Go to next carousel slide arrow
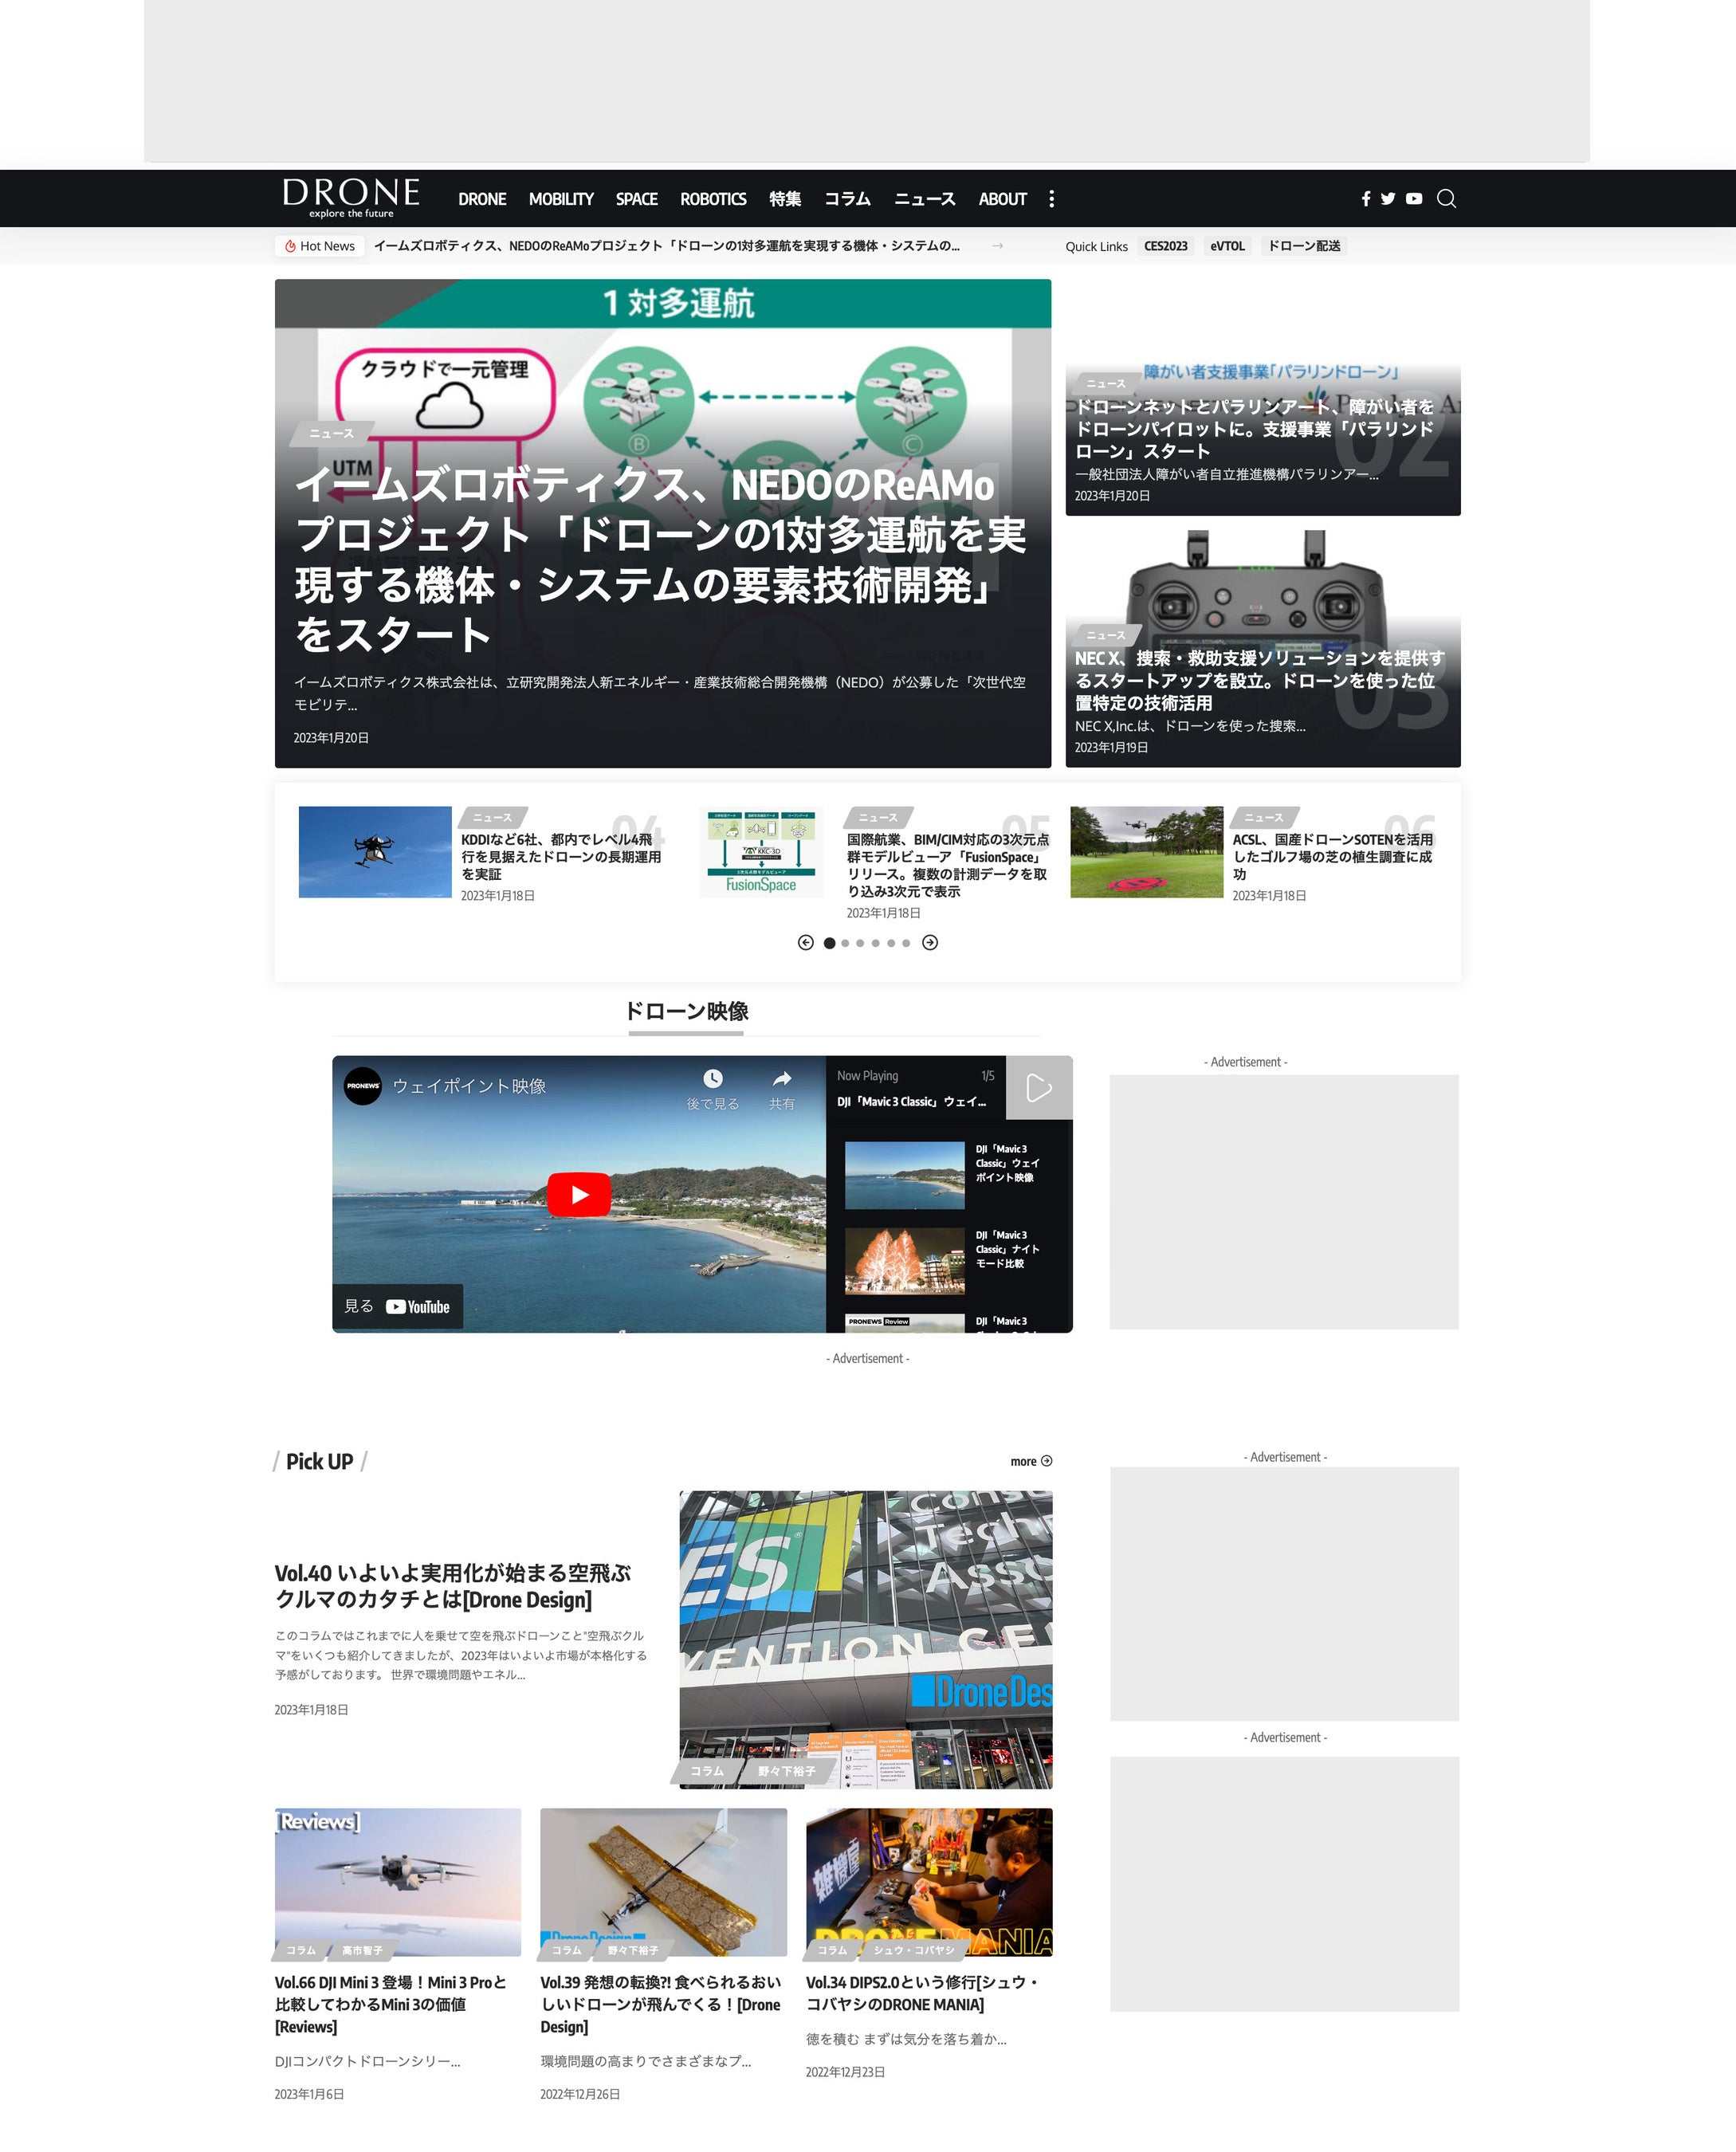This screenshot has width=1736, height=2152. click(x=930, y=943)
